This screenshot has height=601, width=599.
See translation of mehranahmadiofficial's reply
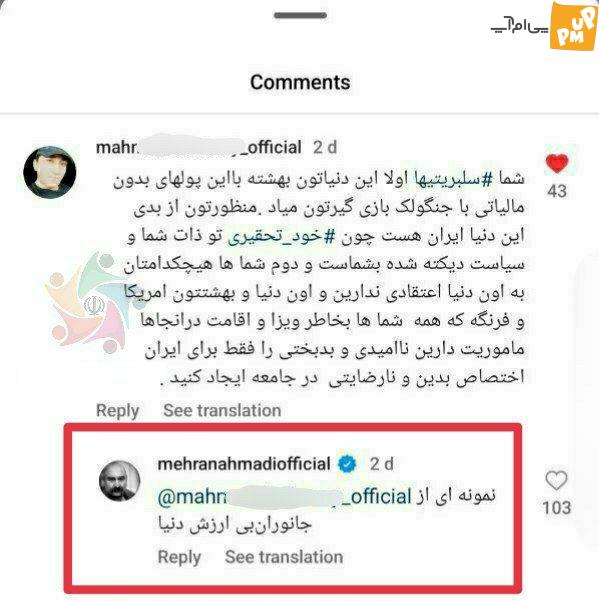point(284,557)
